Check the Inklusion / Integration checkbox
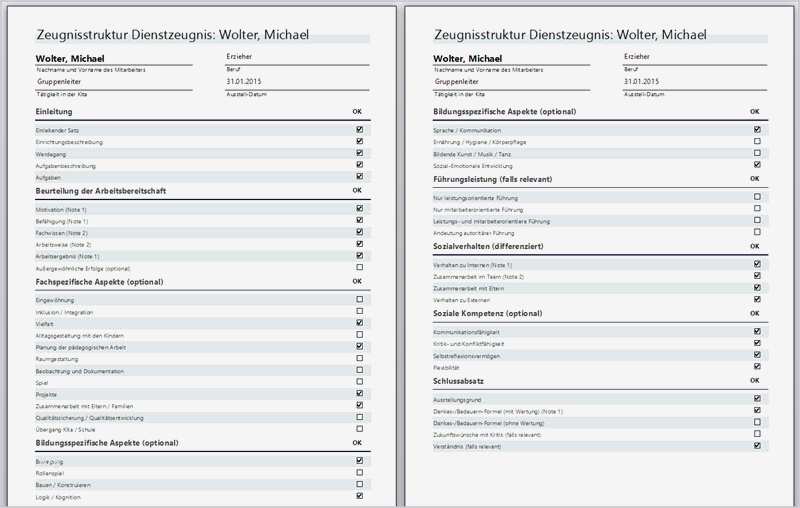The image size is (800, 508). 360,311
